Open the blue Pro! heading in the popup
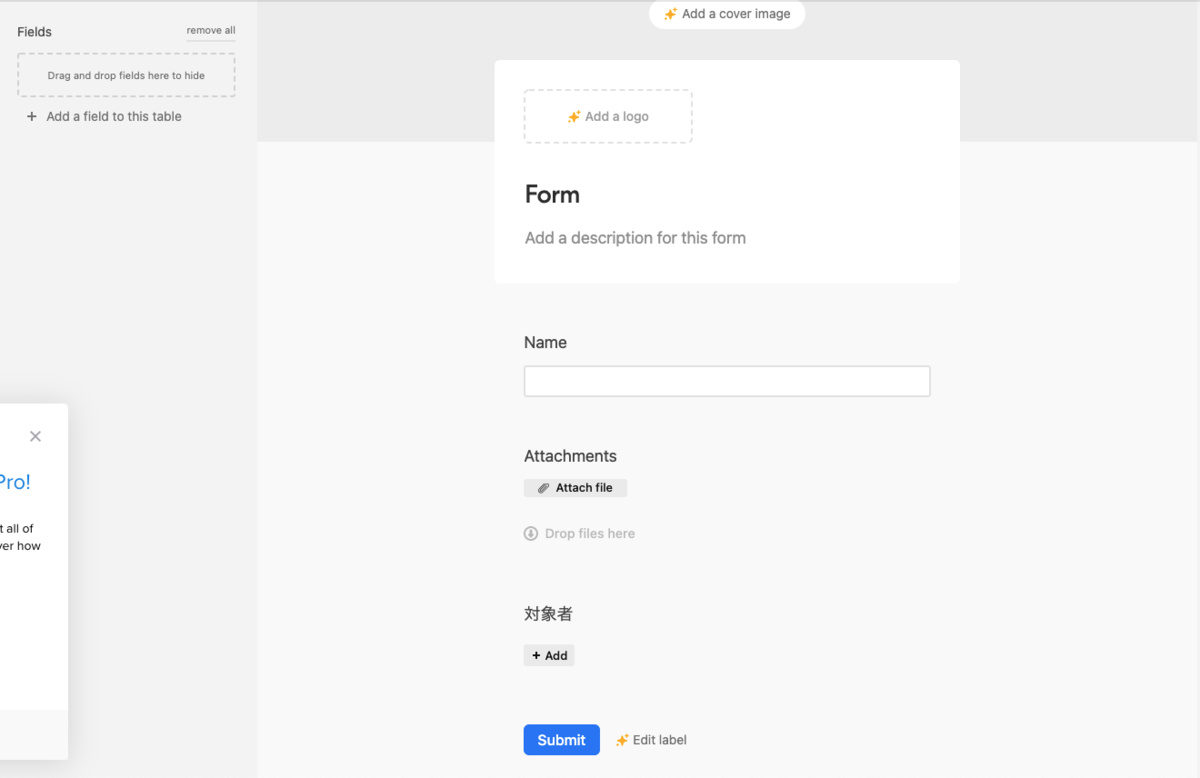This screenshot has width=1200, height=778. coord(14,482)
